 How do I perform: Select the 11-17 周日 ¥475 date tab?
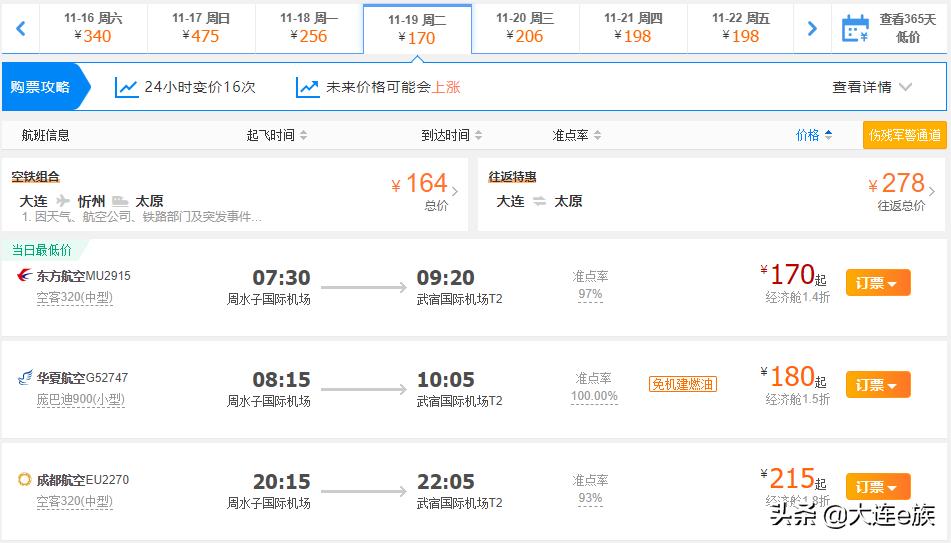201,28
